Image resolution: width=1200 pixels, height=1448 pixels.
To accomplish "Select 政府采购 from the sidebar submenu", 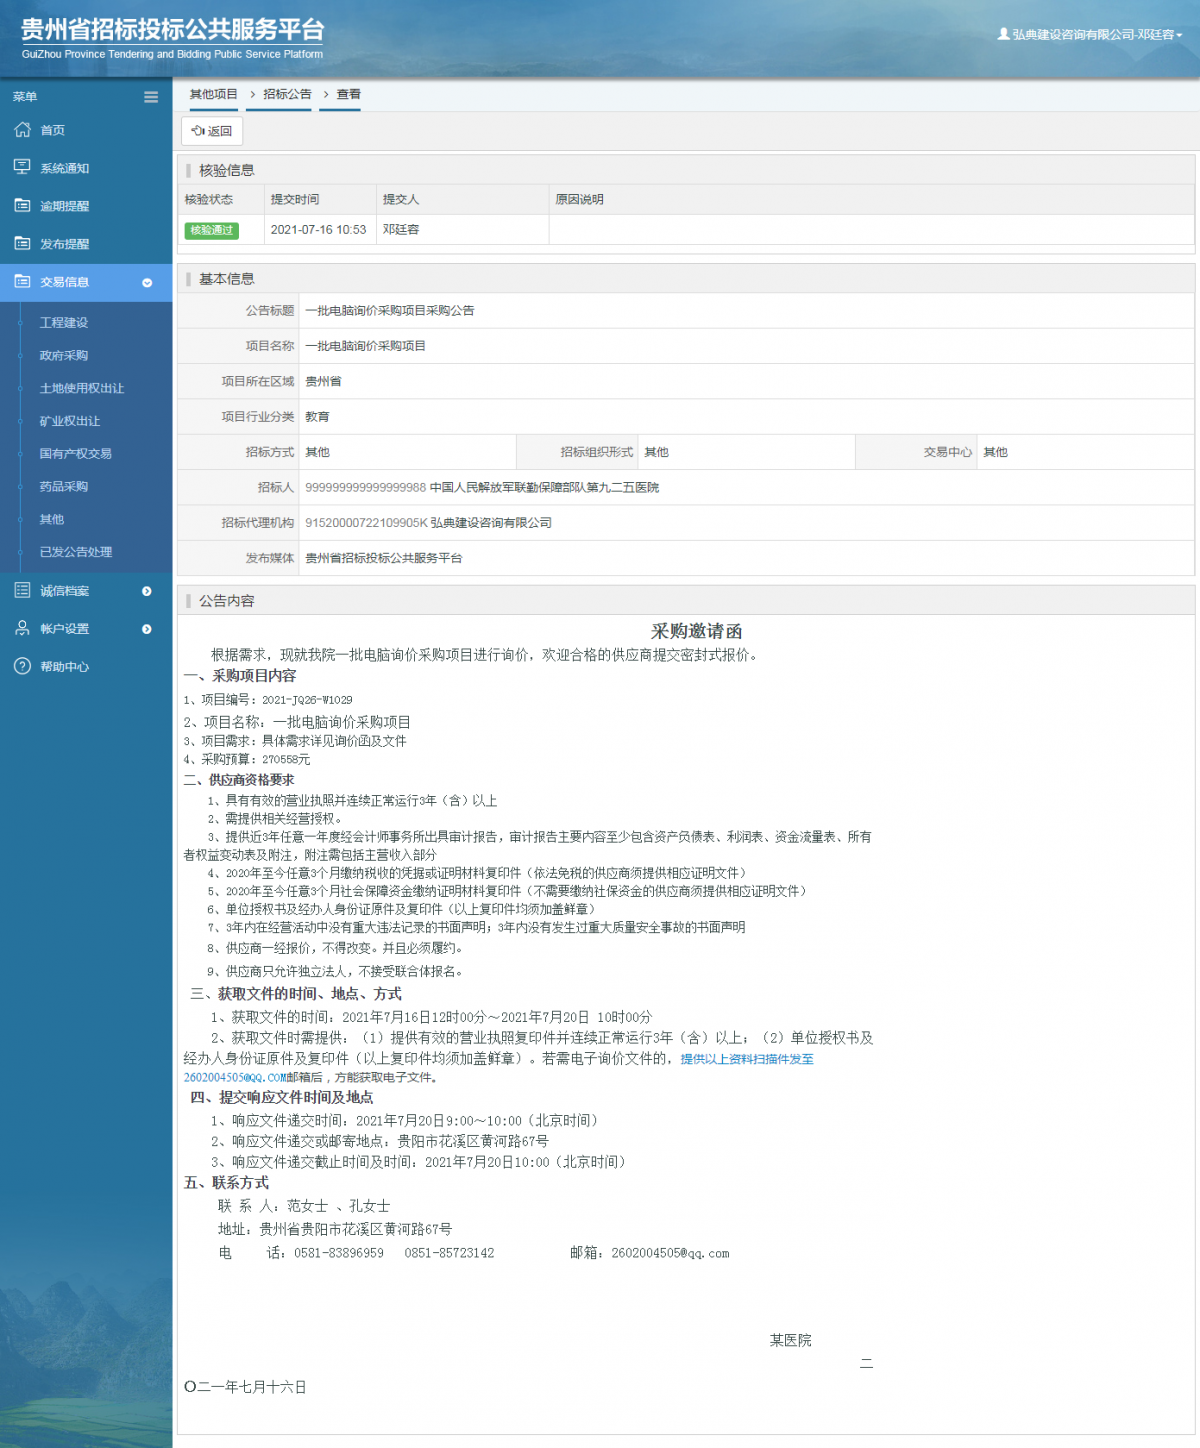I will [63, 356].
